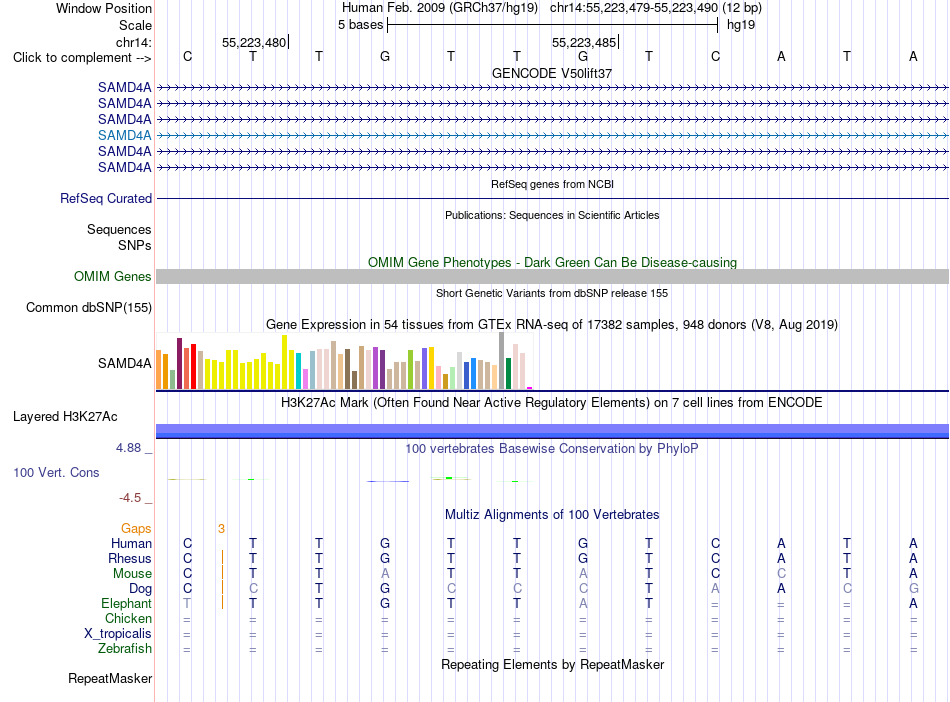
Task: Click the 55,223,480 coordinate marker
Action: (x=254, y=42)
